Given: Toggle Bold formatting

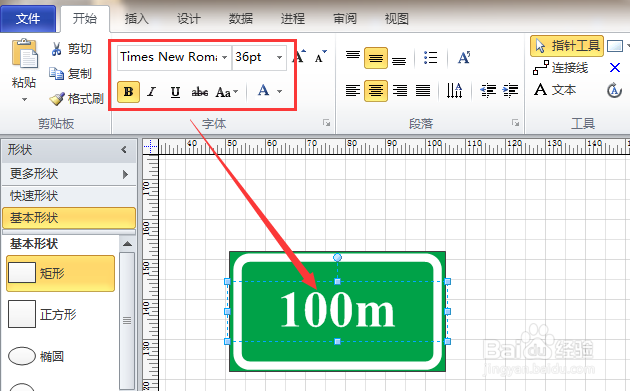Looking at the screenshot, I should pos(129,92).
